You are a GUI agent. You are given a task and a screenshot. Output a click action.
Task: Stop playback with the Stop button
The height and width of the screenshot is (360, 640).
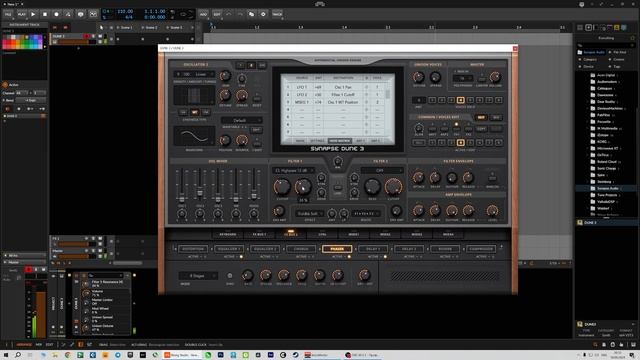44,14
